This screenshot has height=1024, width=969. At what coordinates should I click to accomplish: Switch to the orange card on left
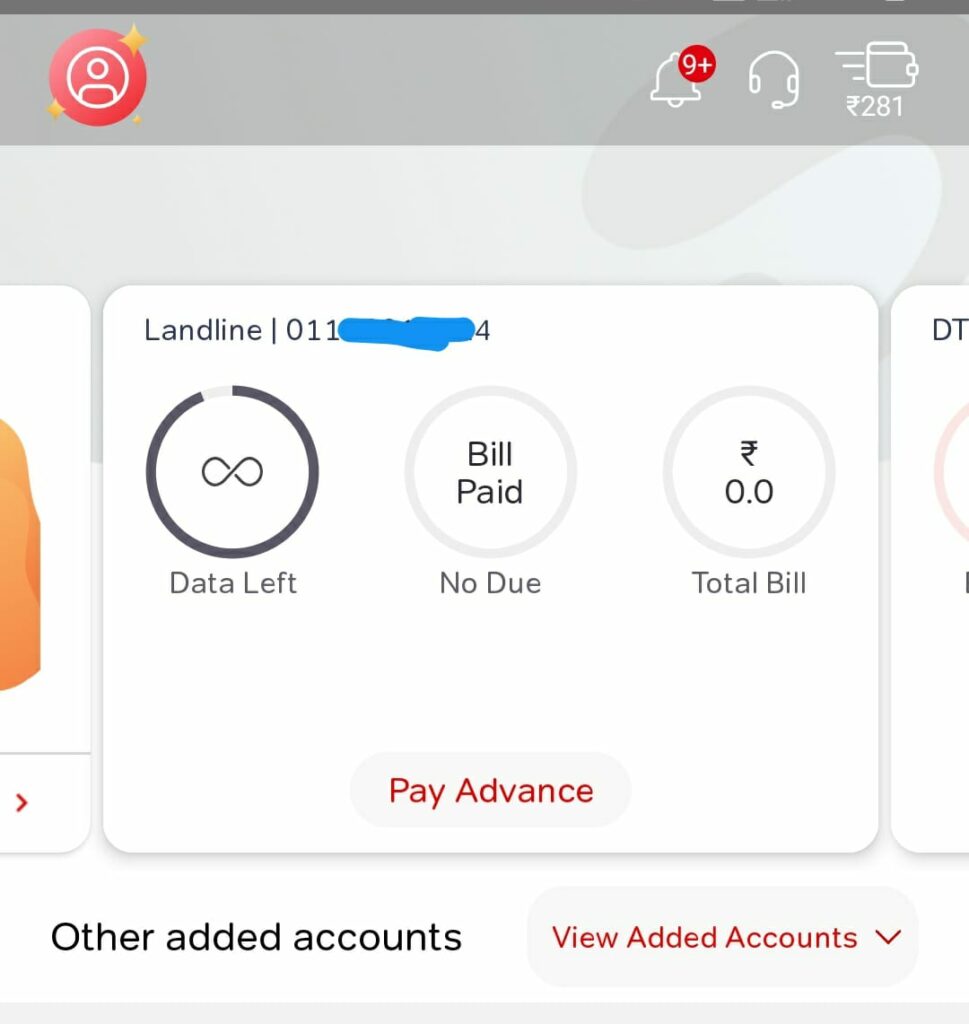pyautogui.click(x=44, y=568)
